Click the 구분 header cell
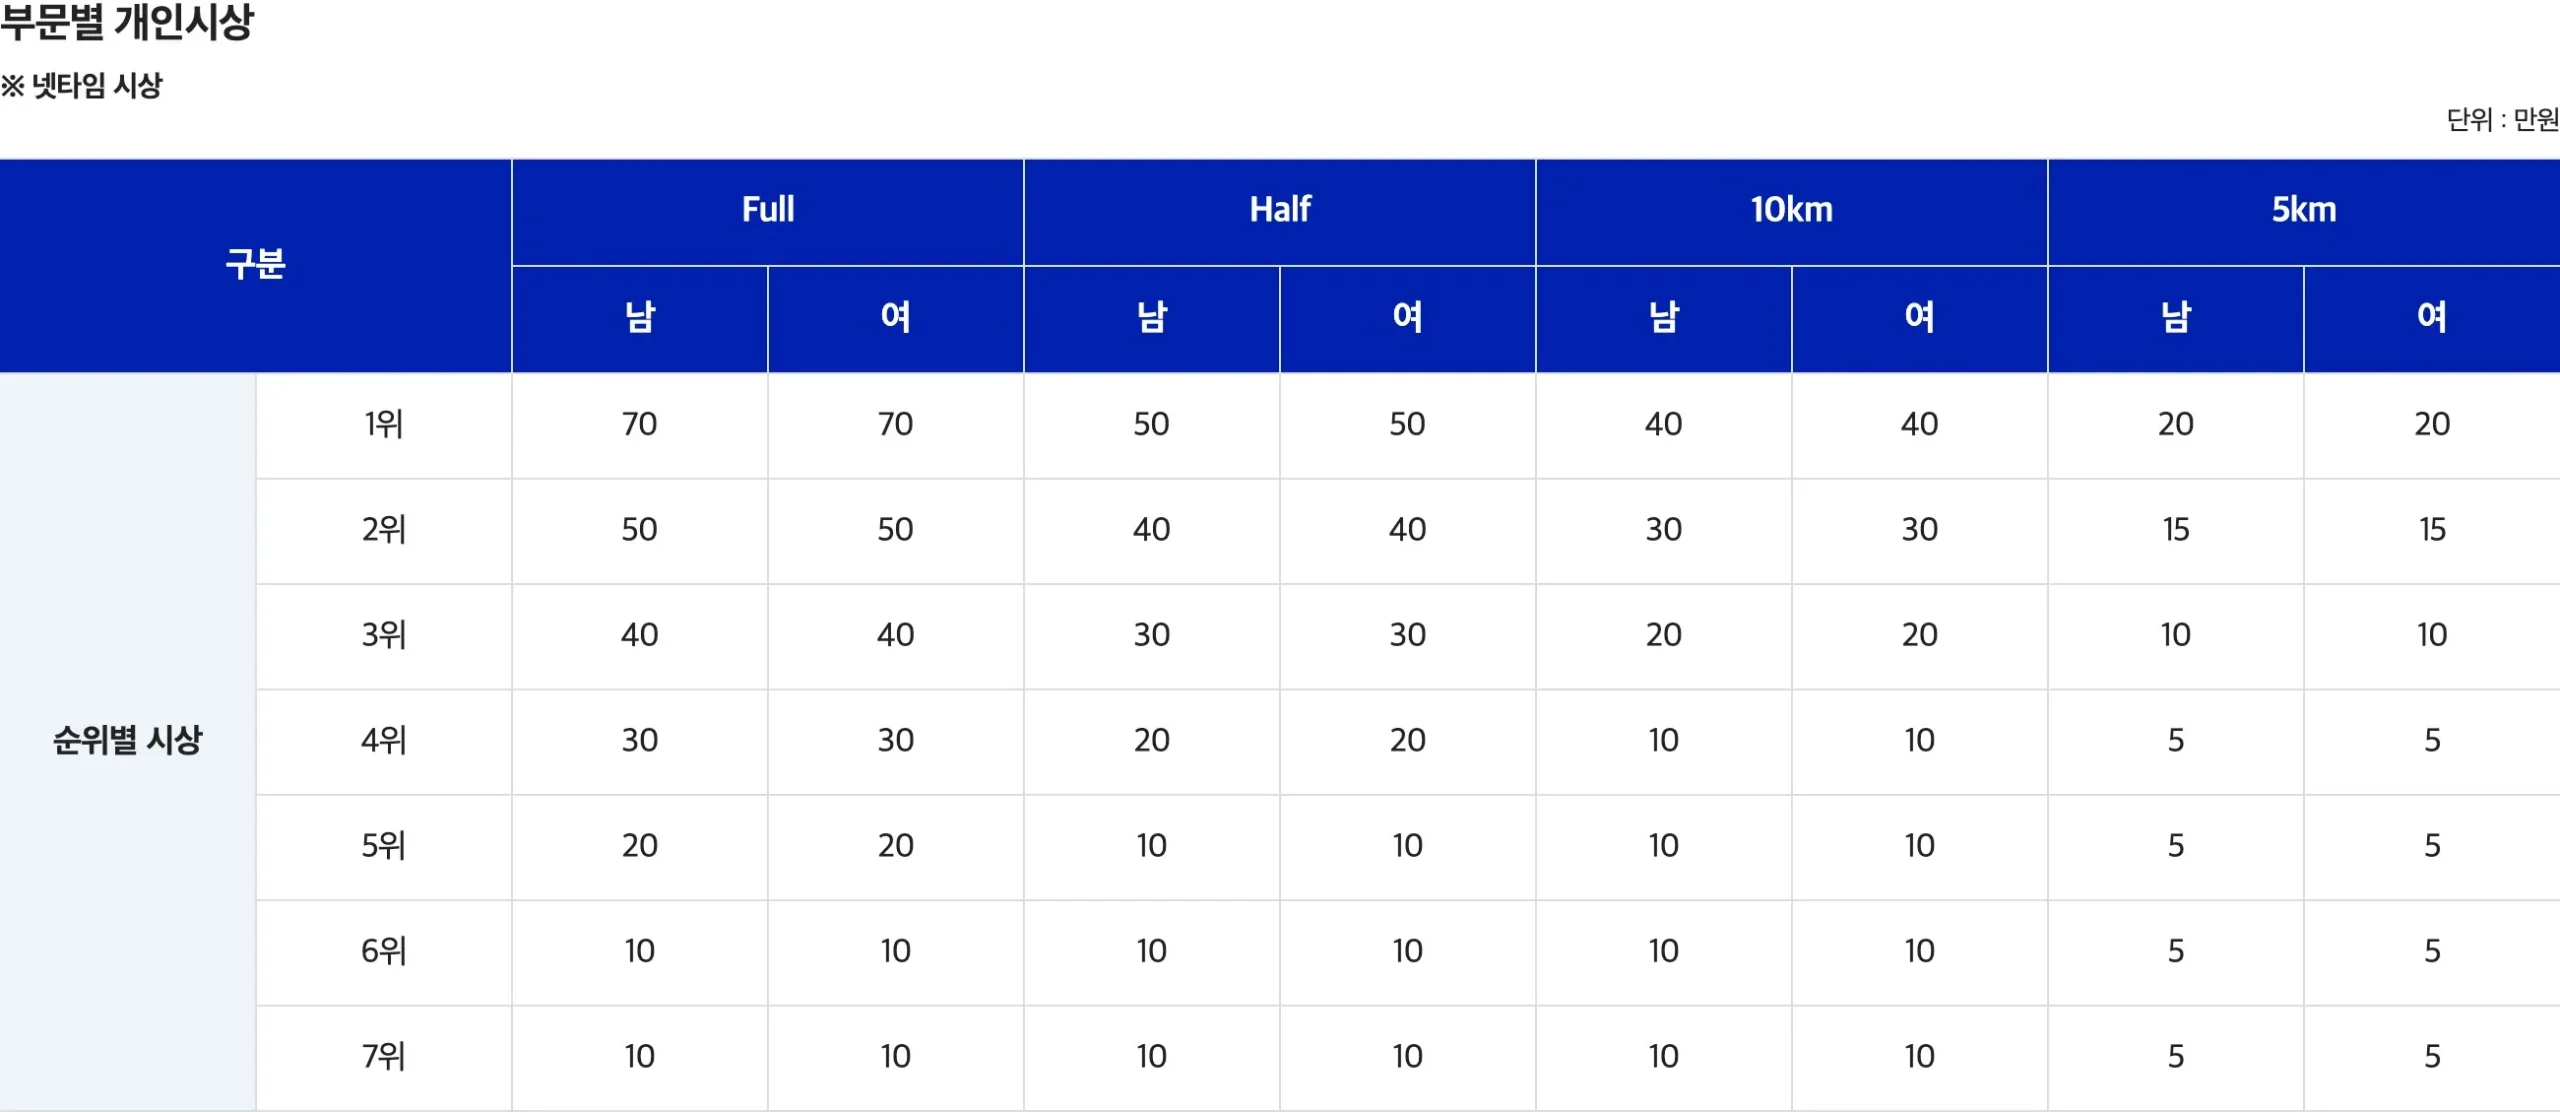The width and height of the screenshot is (2560, 1112). point(255,265)
